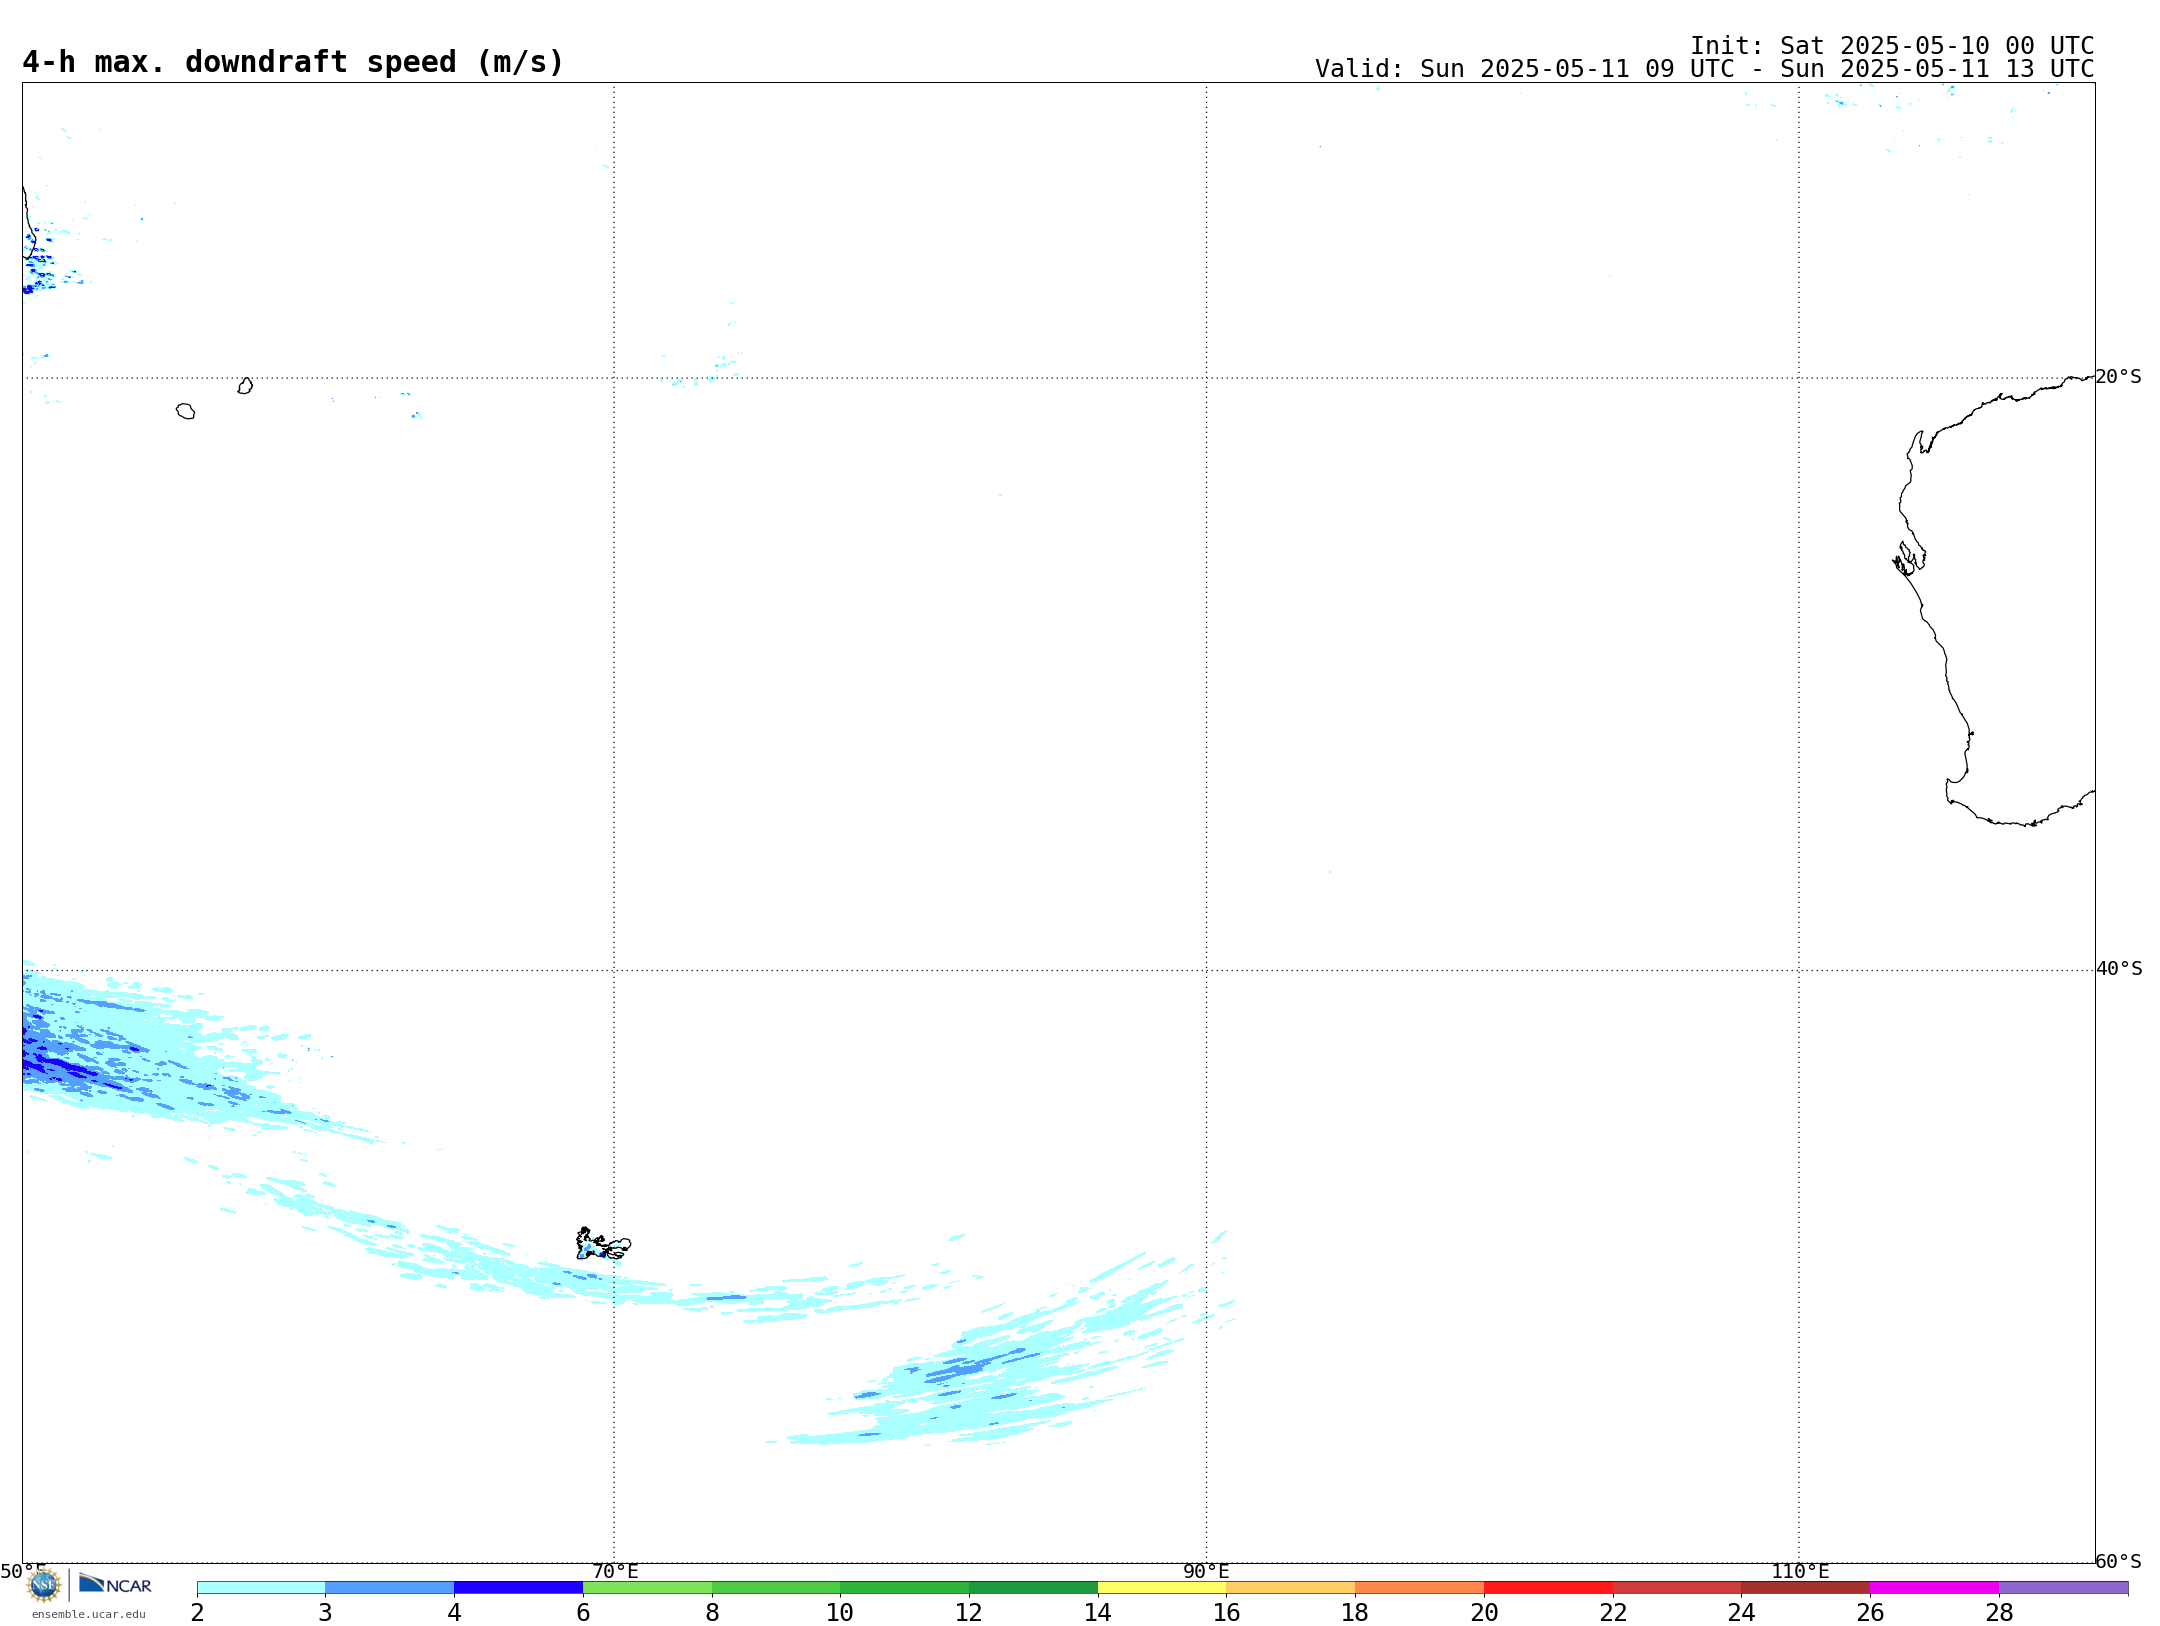This screenshot has width=2160, height=1626.
Task: Click the purple swatch above 28
Action: pos(2064,1588)
